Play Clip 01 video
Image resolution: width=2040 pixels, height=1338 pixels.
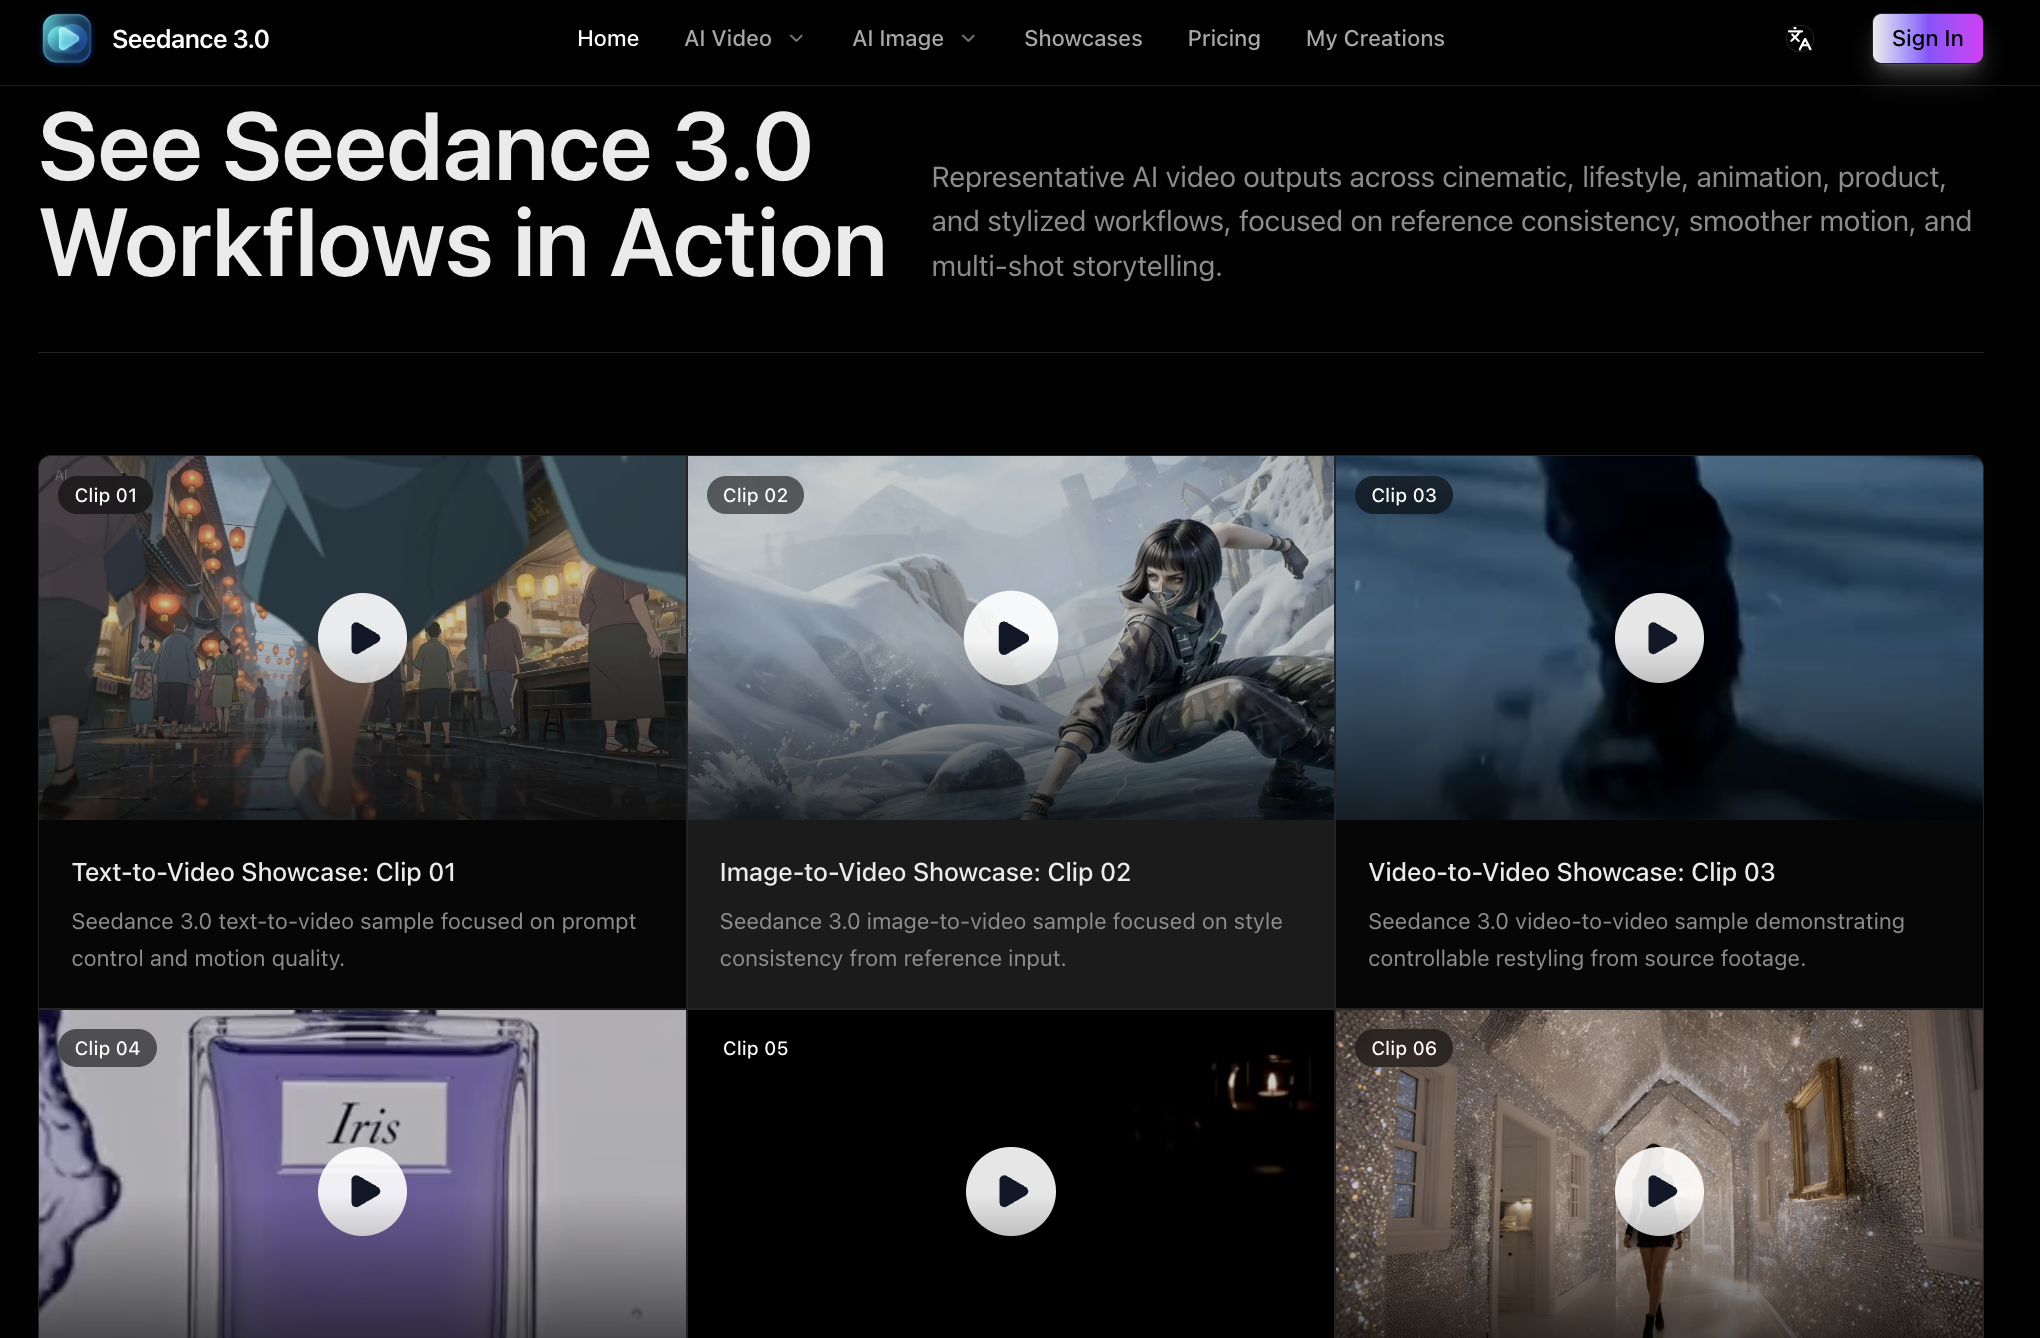pyautogui.click(x=362, y=638)
